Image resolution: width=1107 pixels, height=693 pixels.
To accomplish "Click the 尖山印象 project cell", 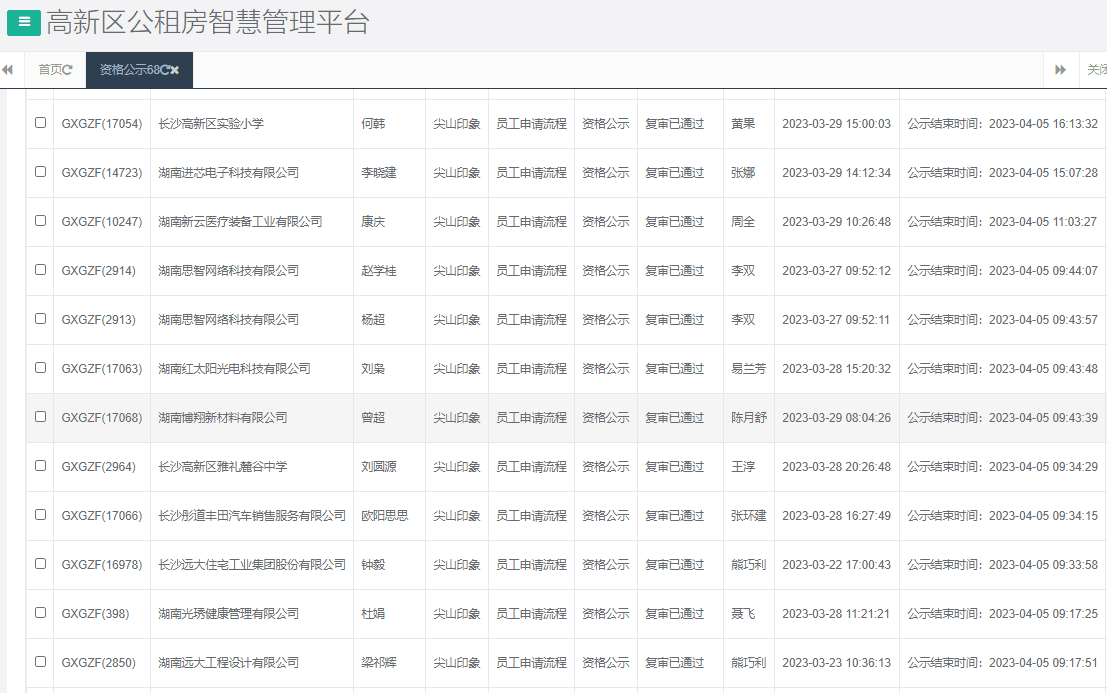I will click(457, 123).
